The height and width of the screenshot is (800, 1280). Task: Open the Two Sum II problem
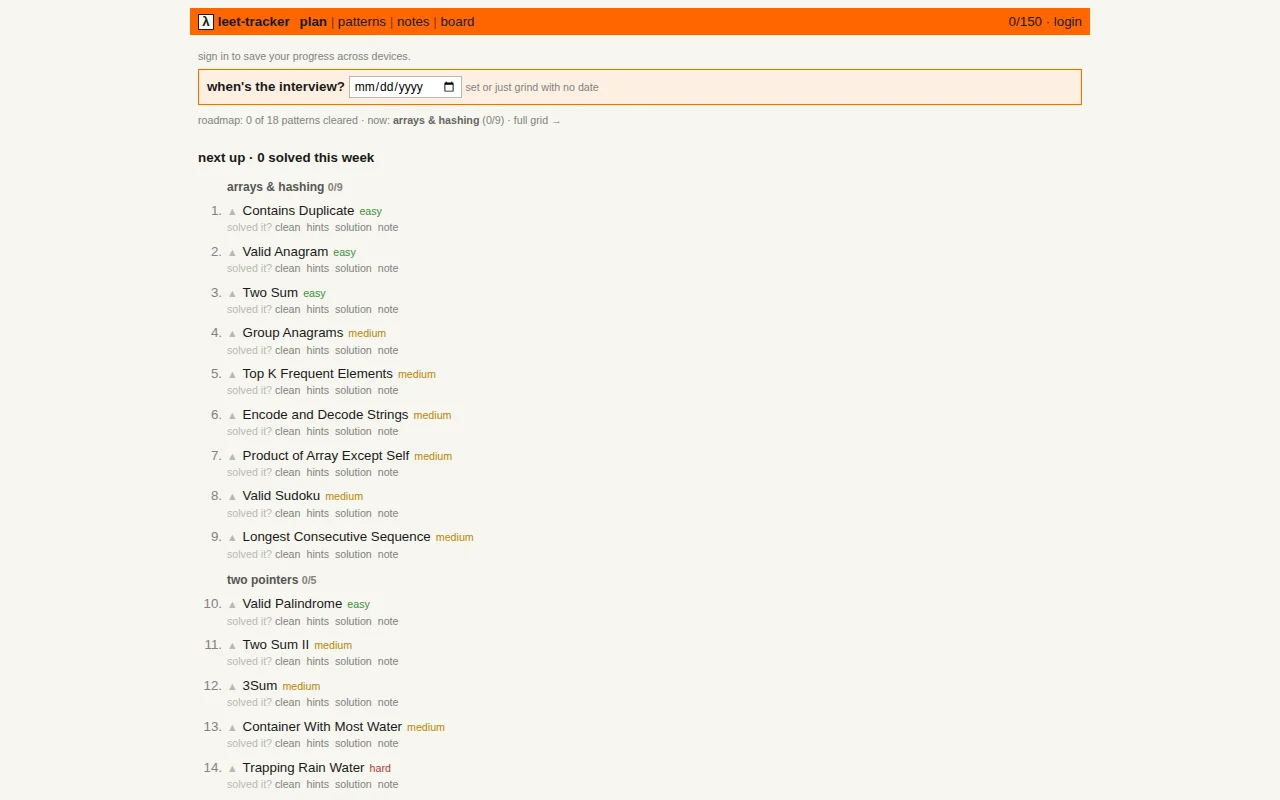(276, 645)
